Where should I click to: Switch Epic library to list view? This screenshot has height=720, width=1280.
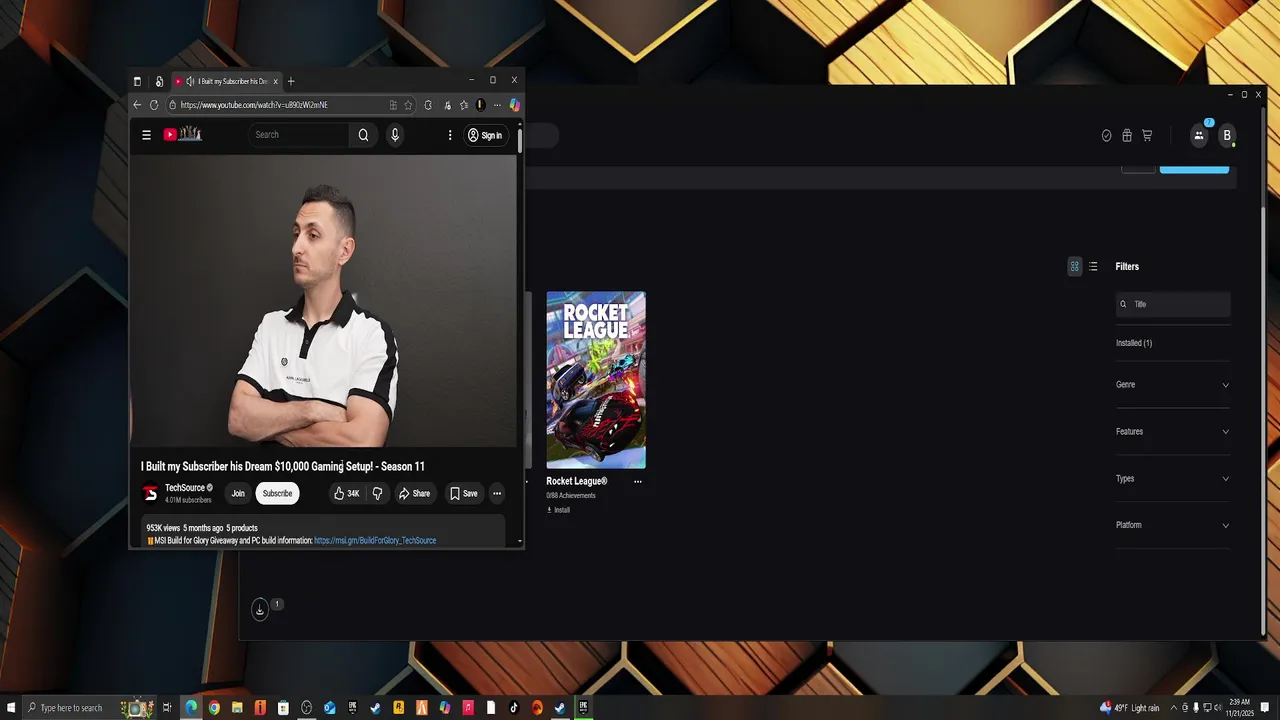point(1093,267)
